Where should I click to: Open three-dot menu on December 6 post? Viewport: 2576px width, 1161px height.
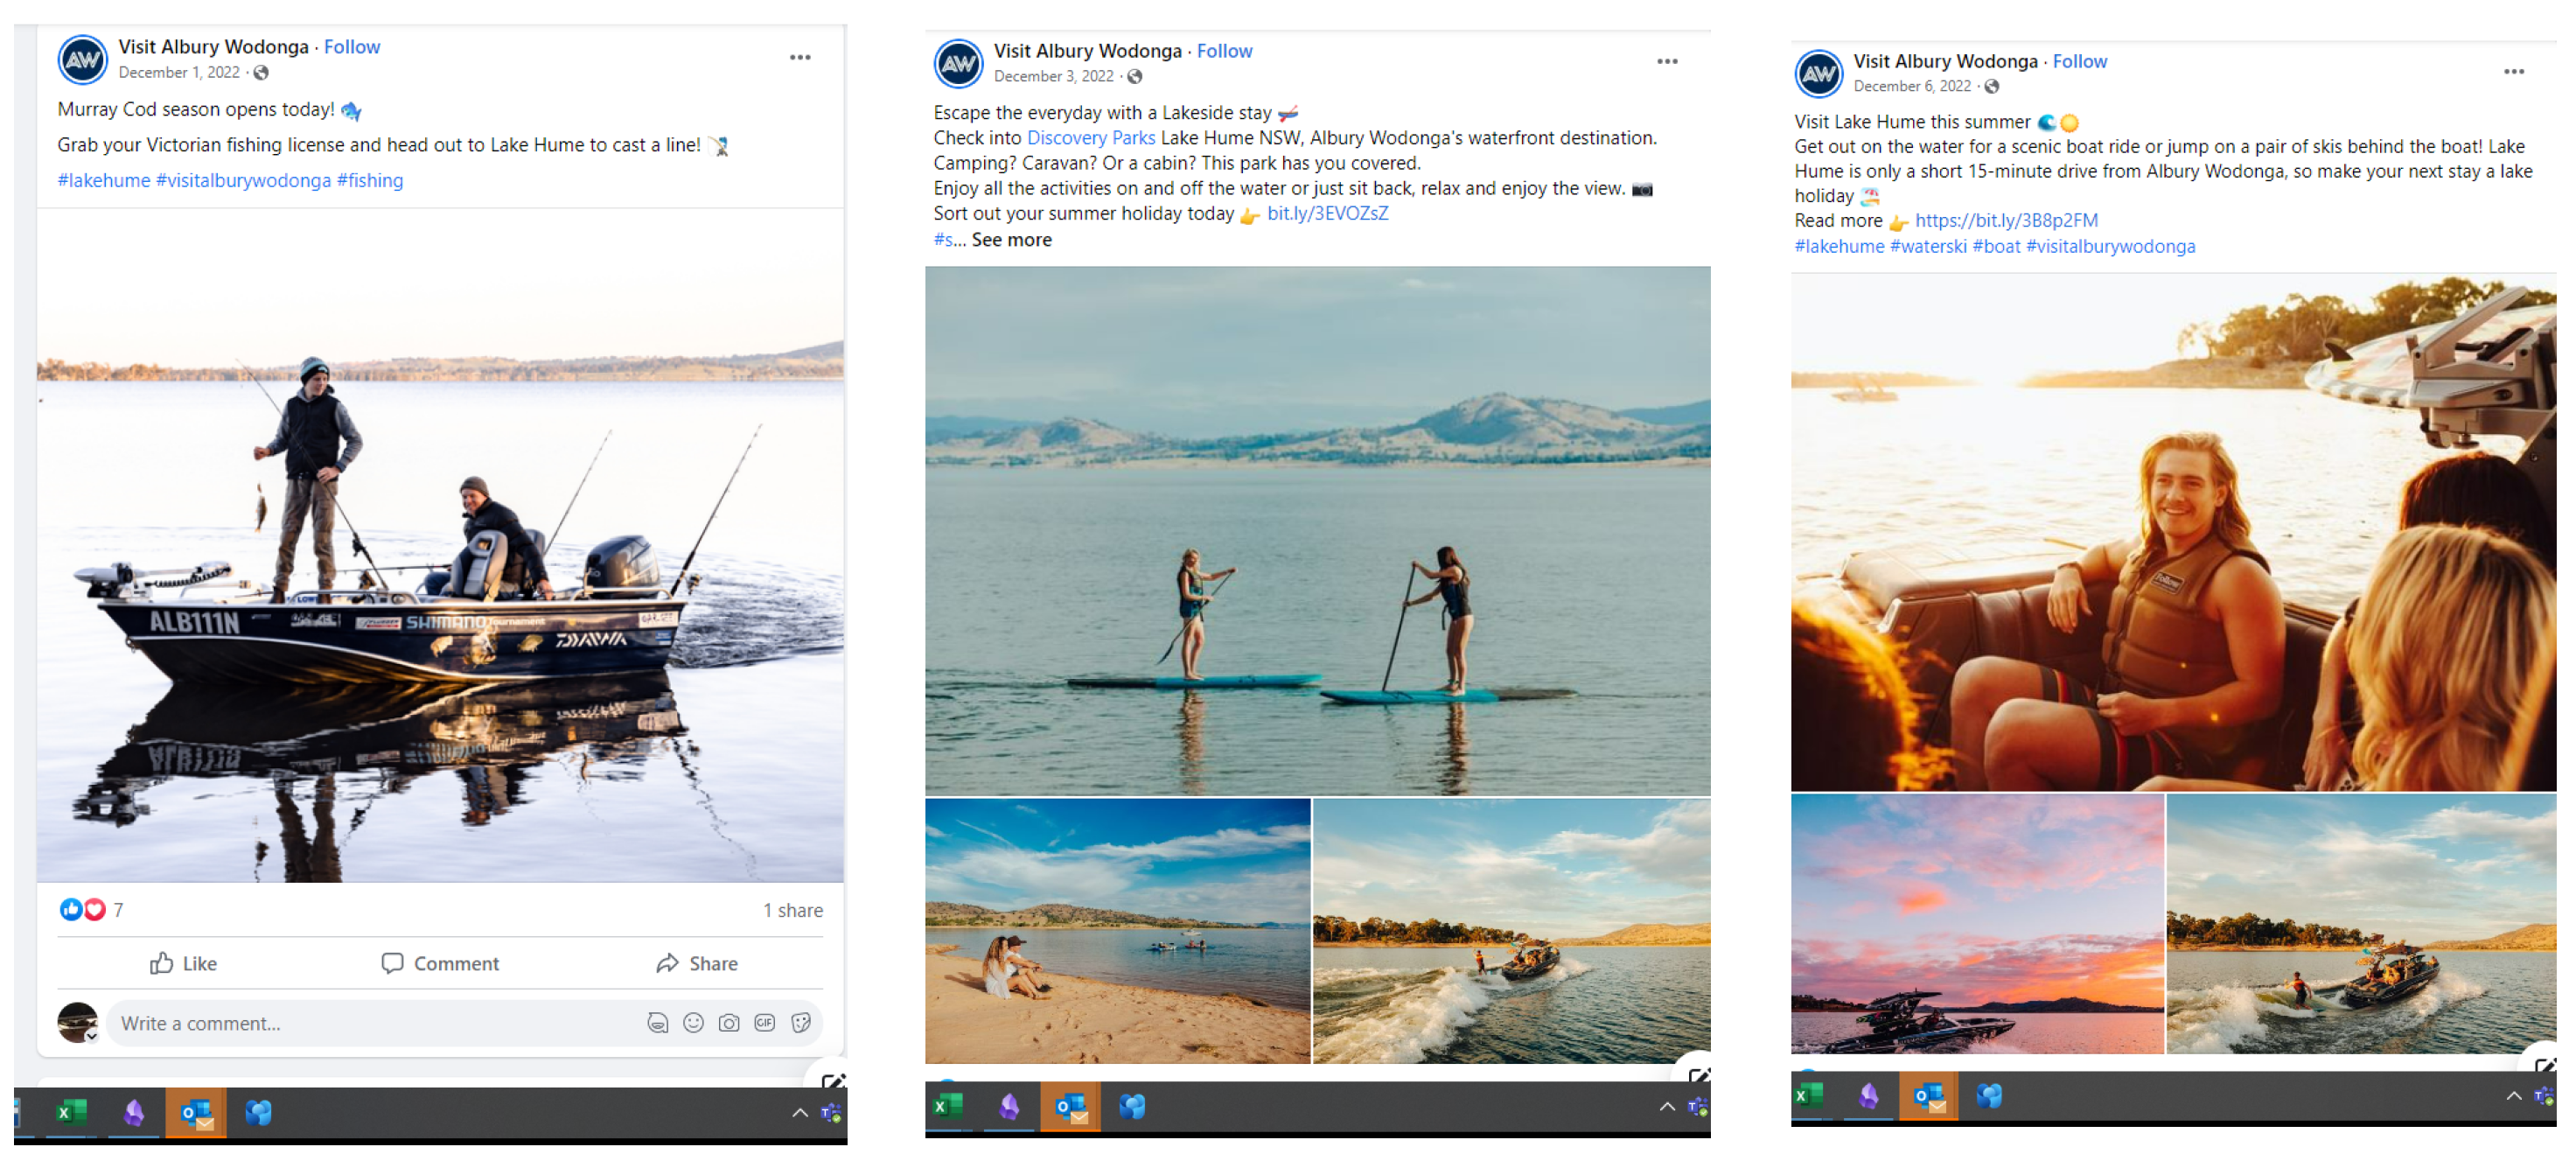click(2514, 71)
